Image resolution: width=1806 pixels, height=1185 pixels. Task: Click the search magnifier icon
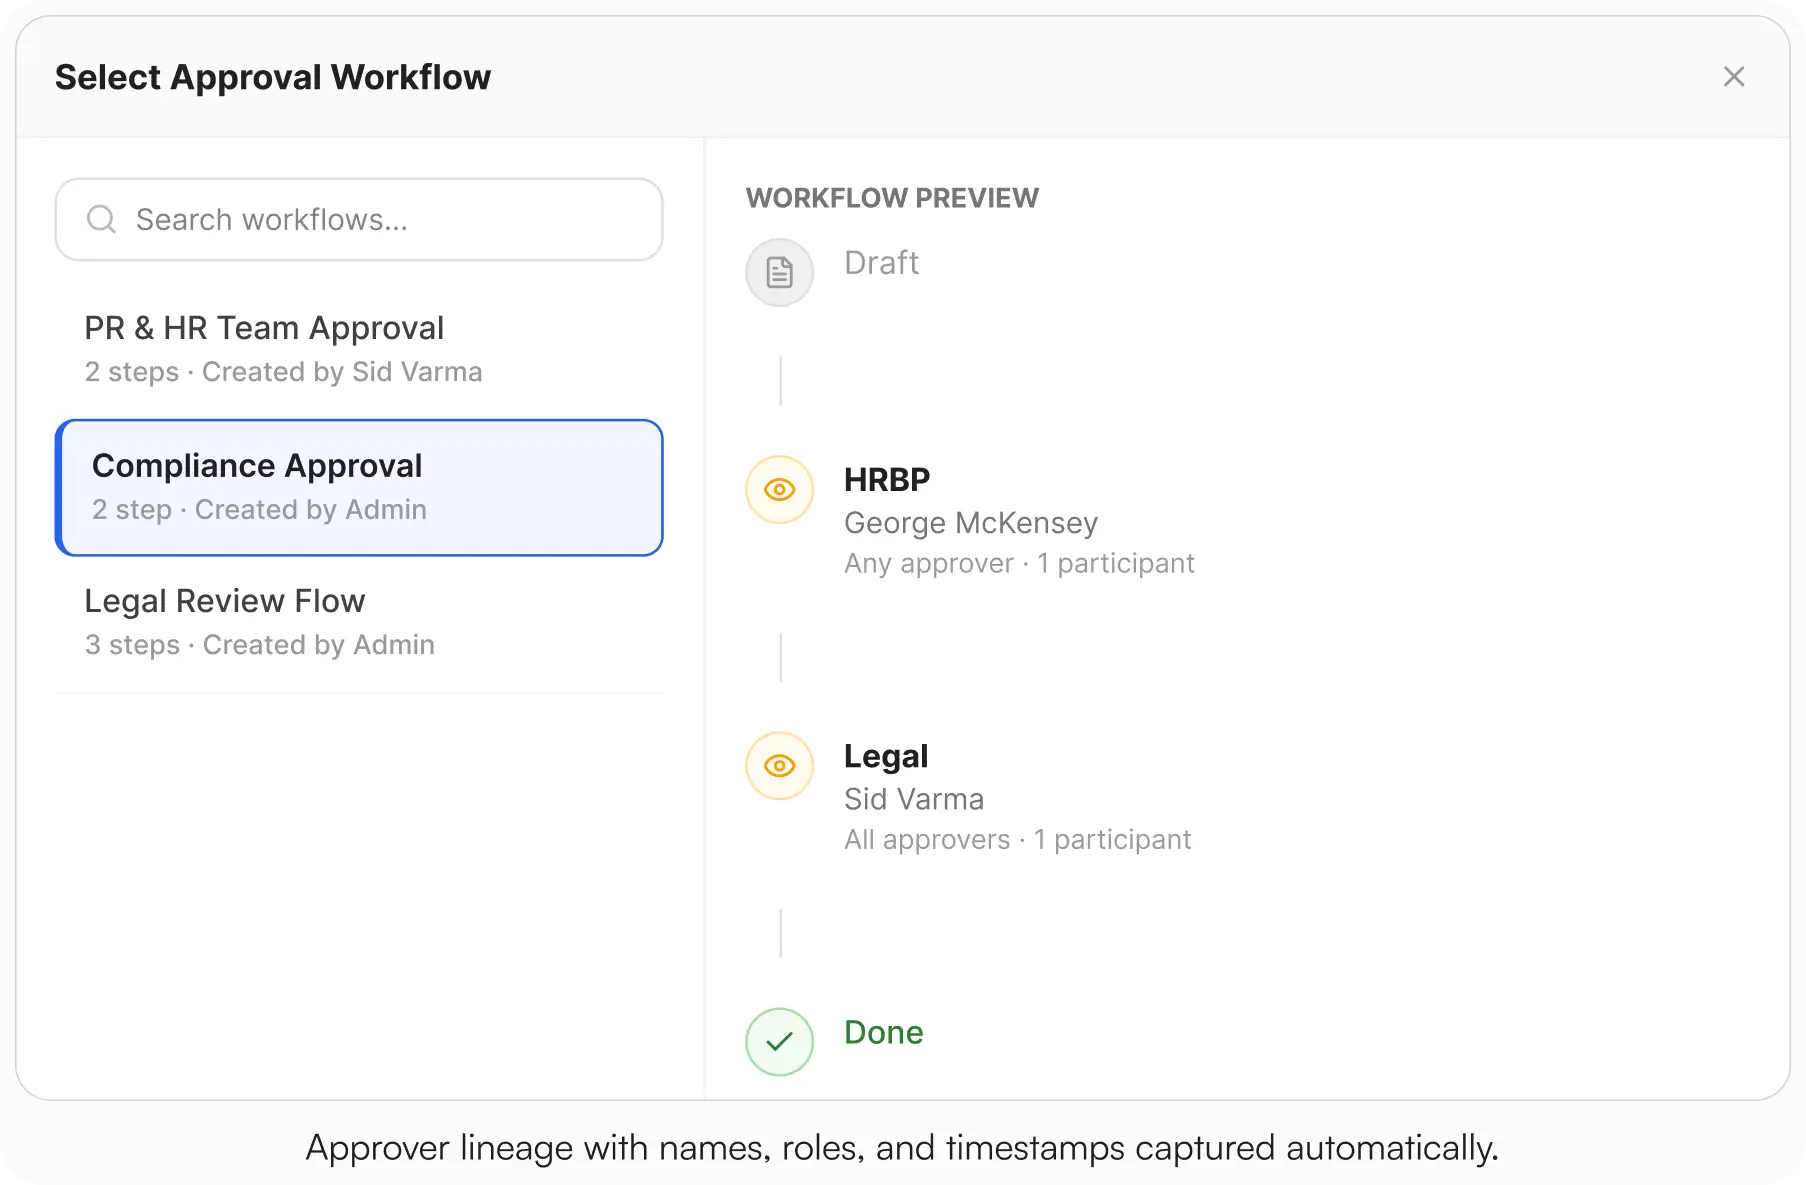point(101,219)
